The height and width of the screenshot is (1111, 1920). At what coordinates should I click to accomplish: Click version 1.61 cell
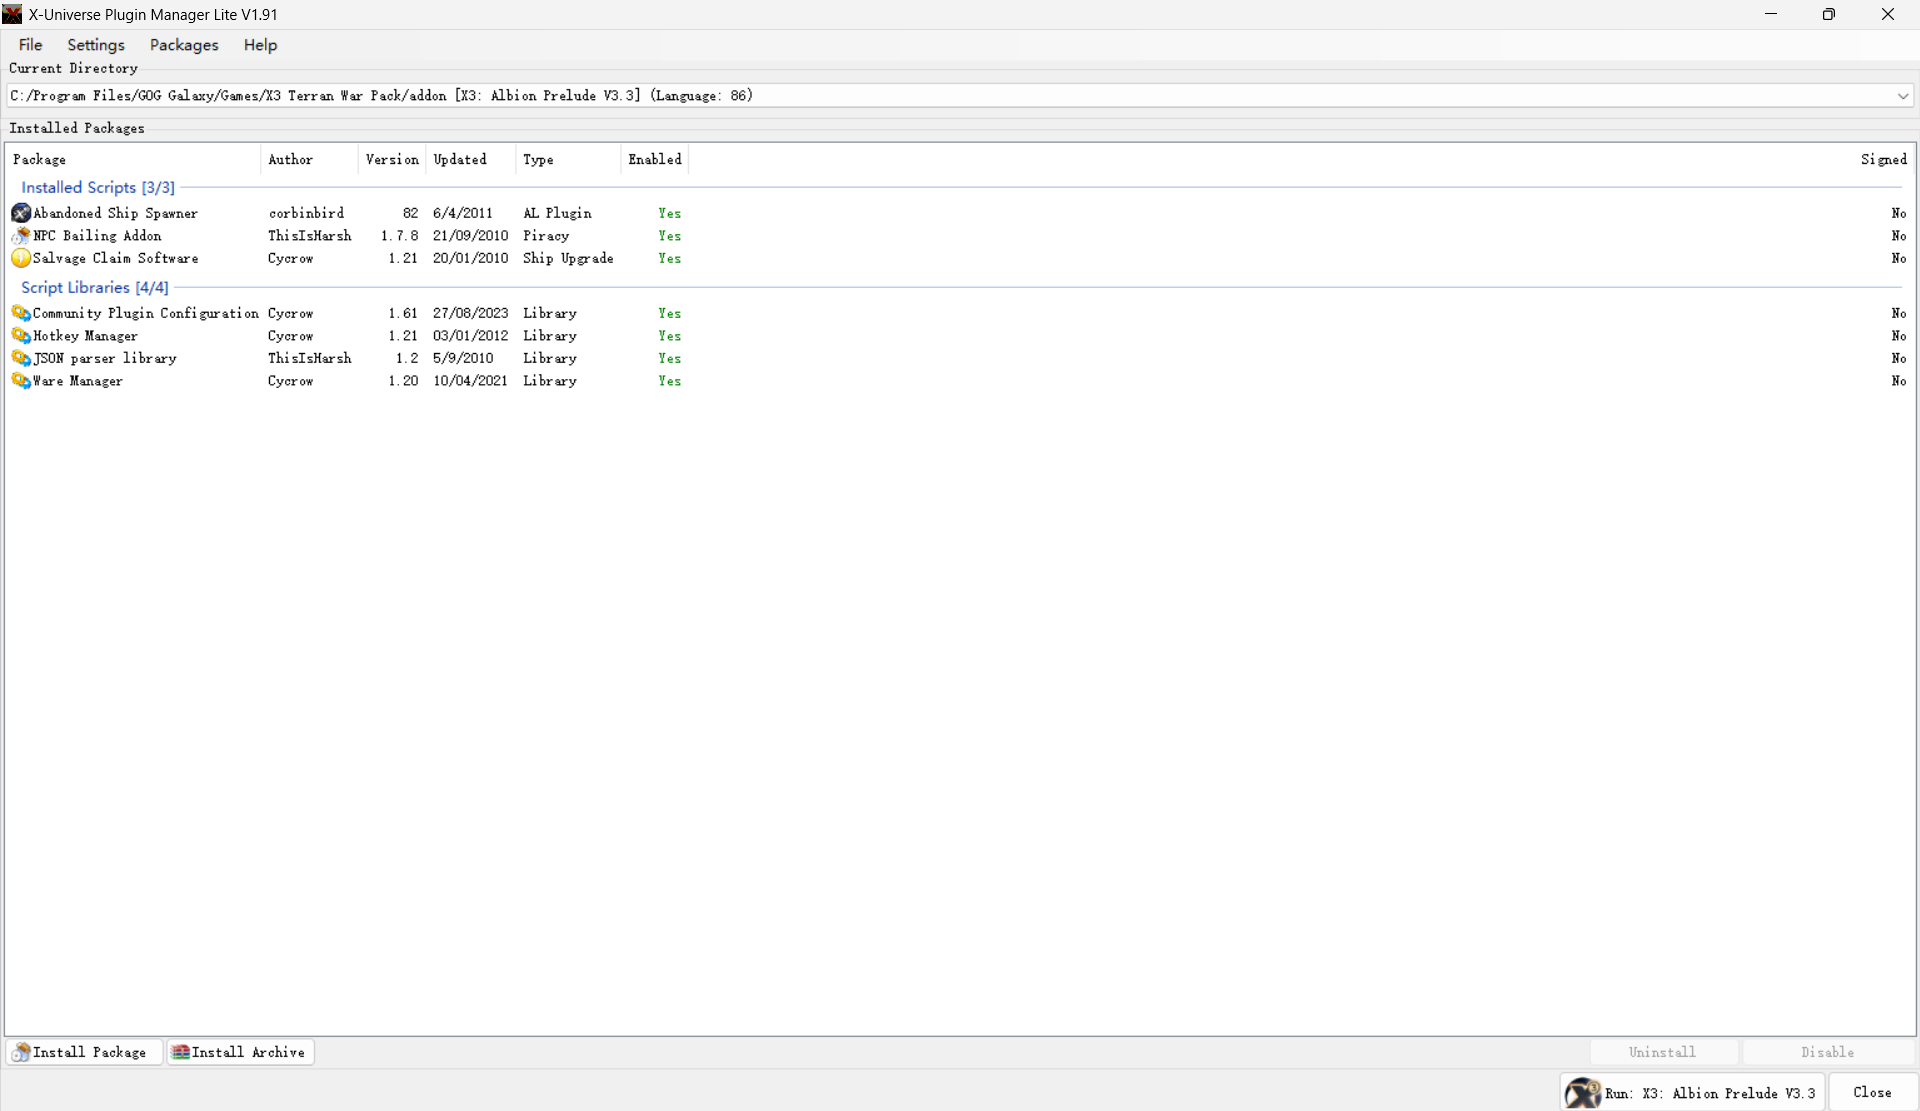click(x=403, y=313)
